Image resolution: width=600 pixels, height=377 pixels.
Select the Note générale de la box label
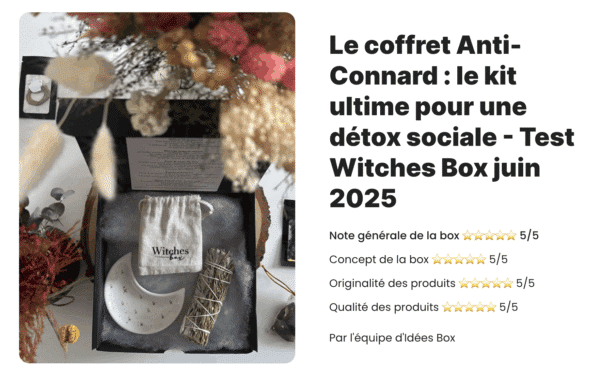(394, 235)
